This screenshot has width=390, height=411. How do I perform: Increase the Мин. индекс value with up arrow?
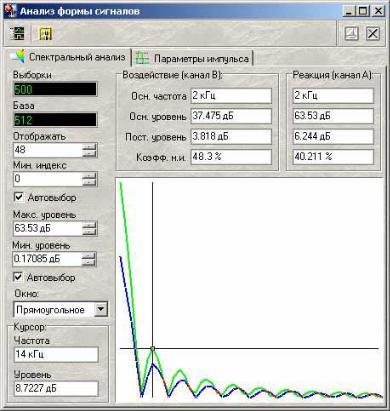pyautogui.click(x=89, y=176)
